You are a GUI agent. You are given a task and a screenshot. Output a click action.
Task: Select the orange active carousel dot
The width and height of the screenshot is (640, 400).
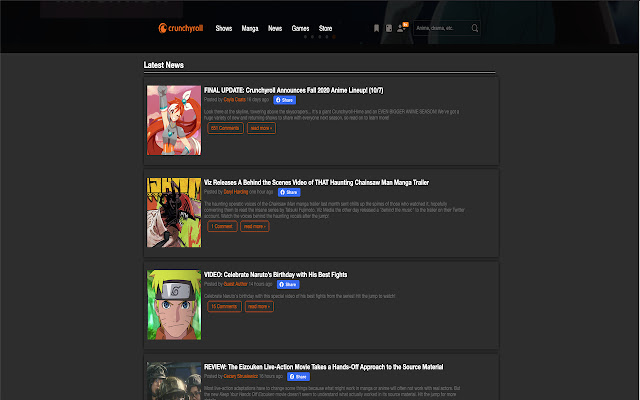click(333, 37)
